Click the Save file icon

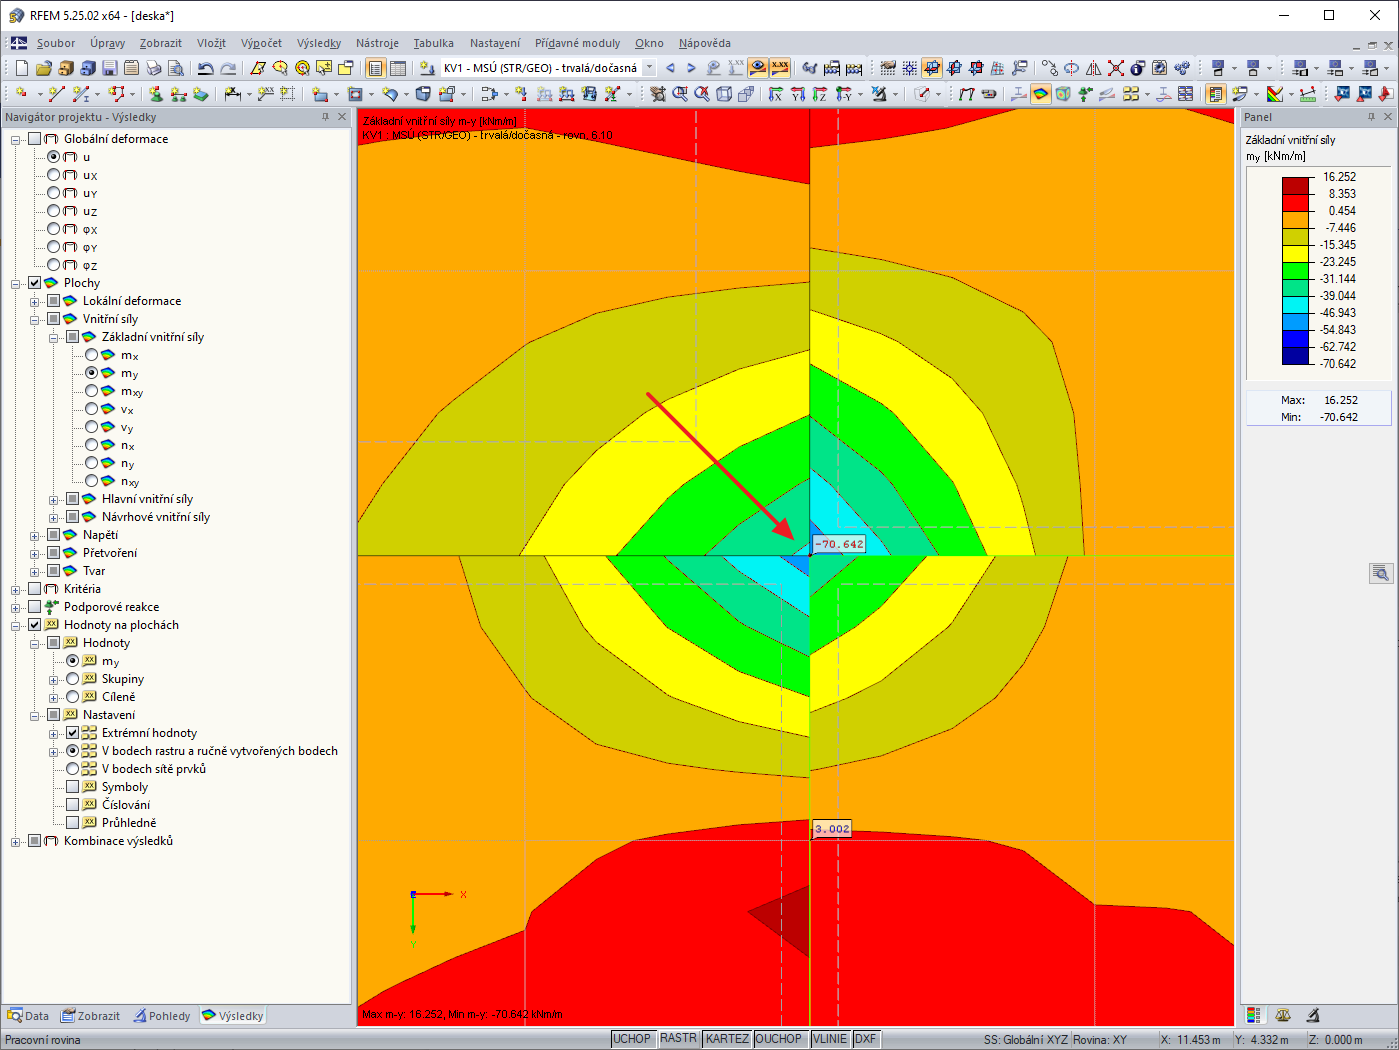pos(110,68)
